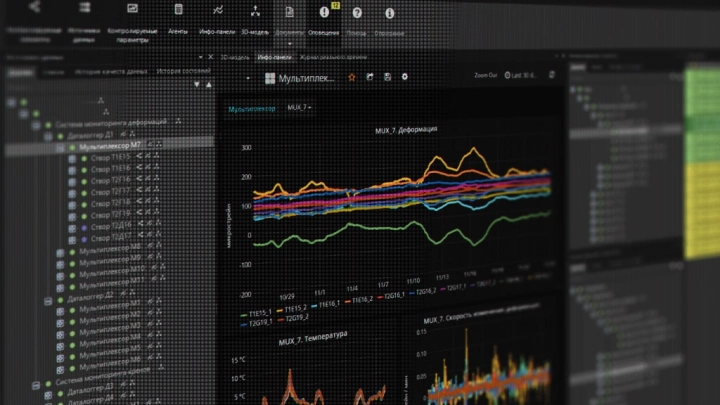Toggle T2G19_1 series in the chart legend

tap(260, 323)
